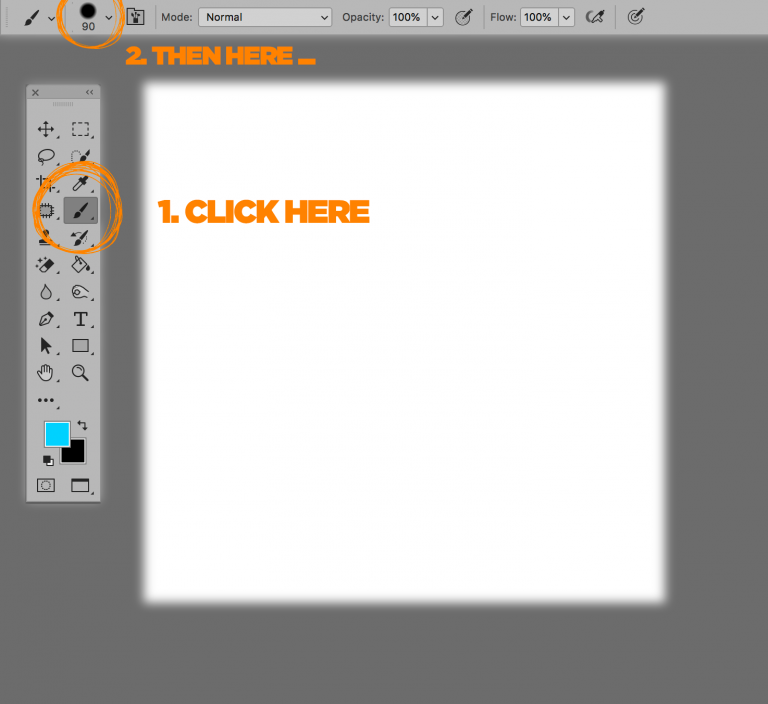Swap foreground and background colors

coord(82,425)
